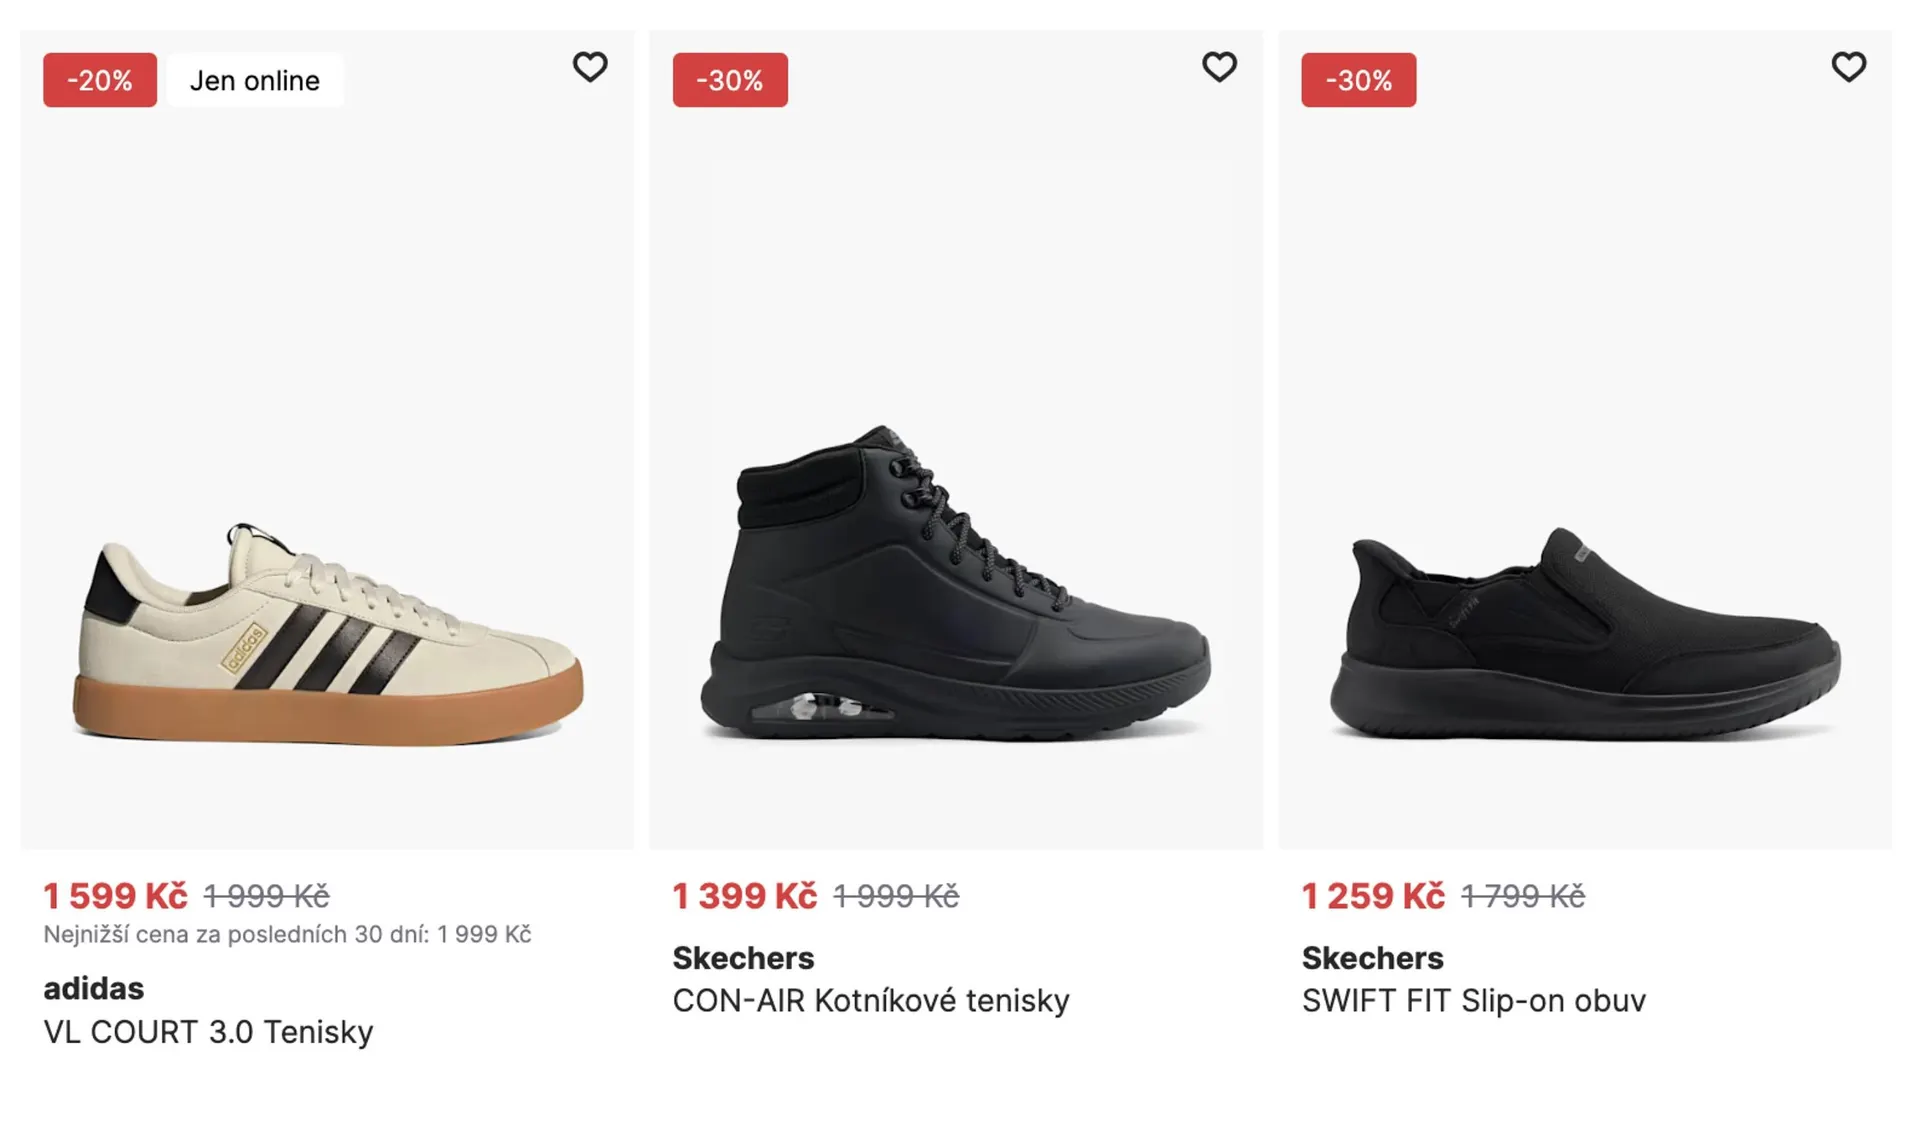Viewport: 1920px width, 1135px height.
Task: Open the adidas beige sneaker image
Action: 328,635
